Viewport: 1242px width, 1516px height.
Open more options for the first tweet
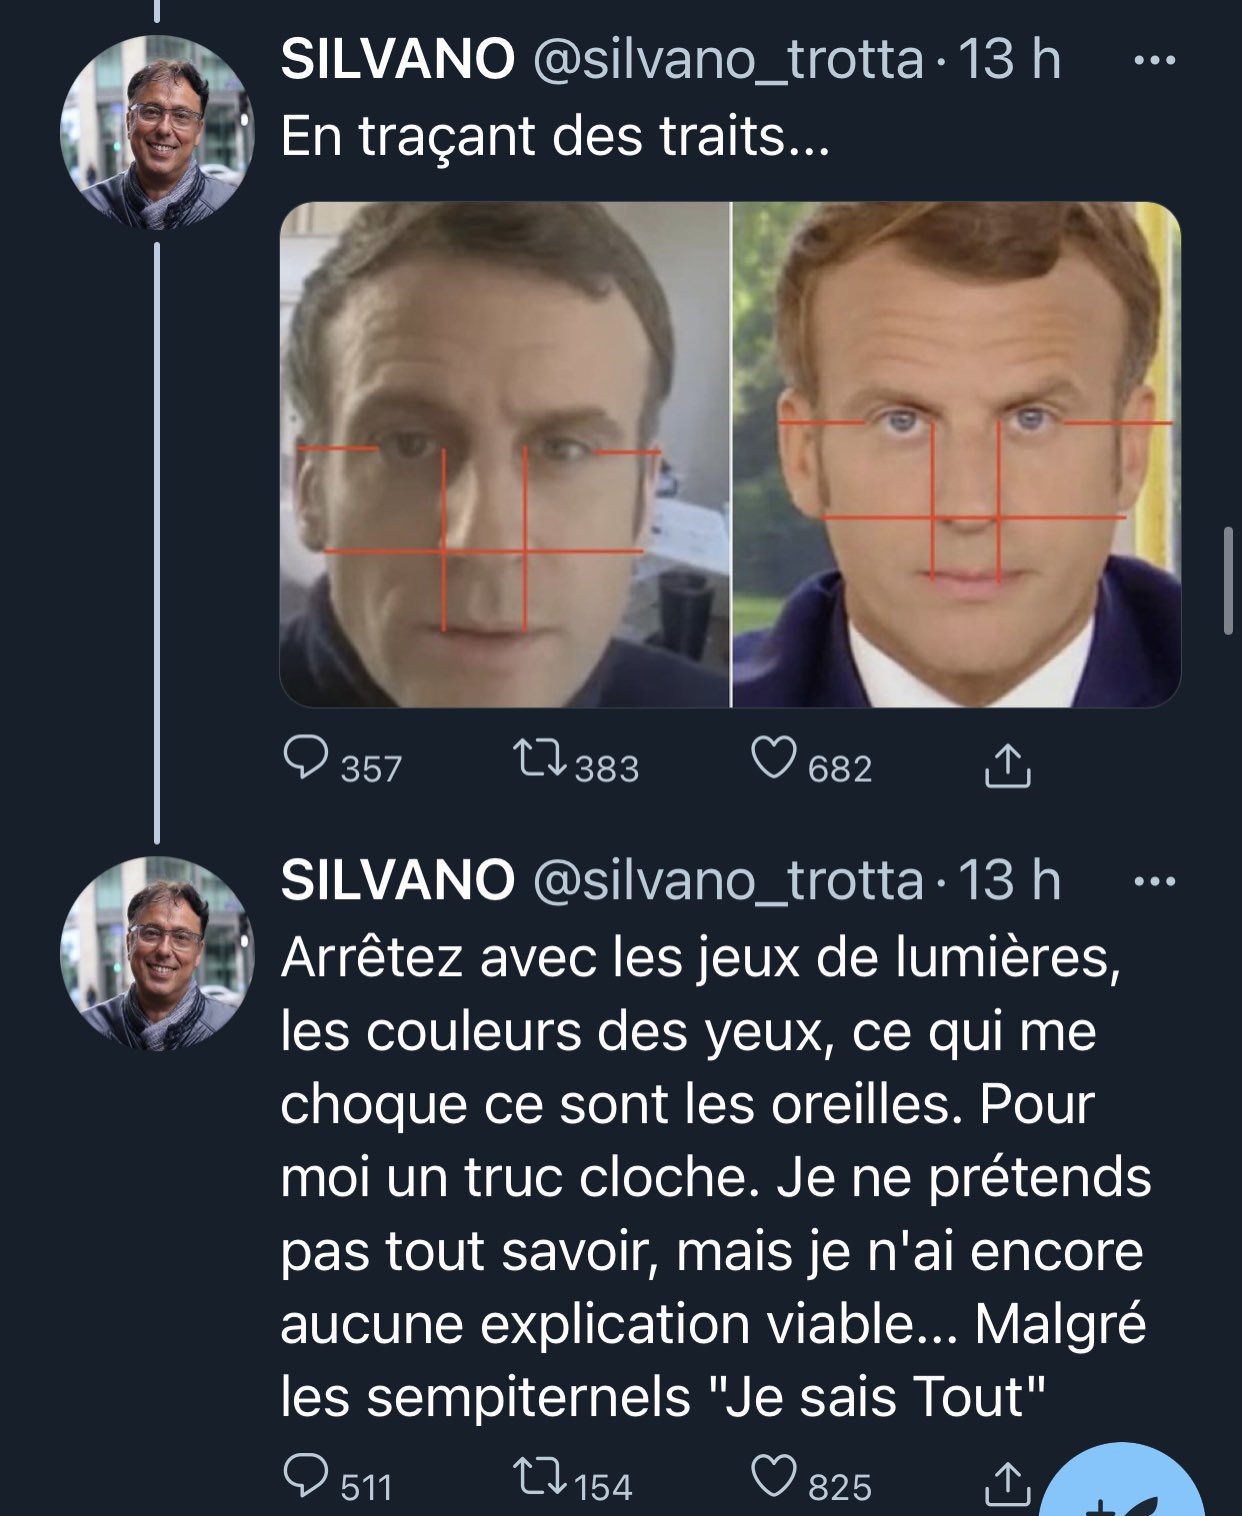coord(1155,61)
